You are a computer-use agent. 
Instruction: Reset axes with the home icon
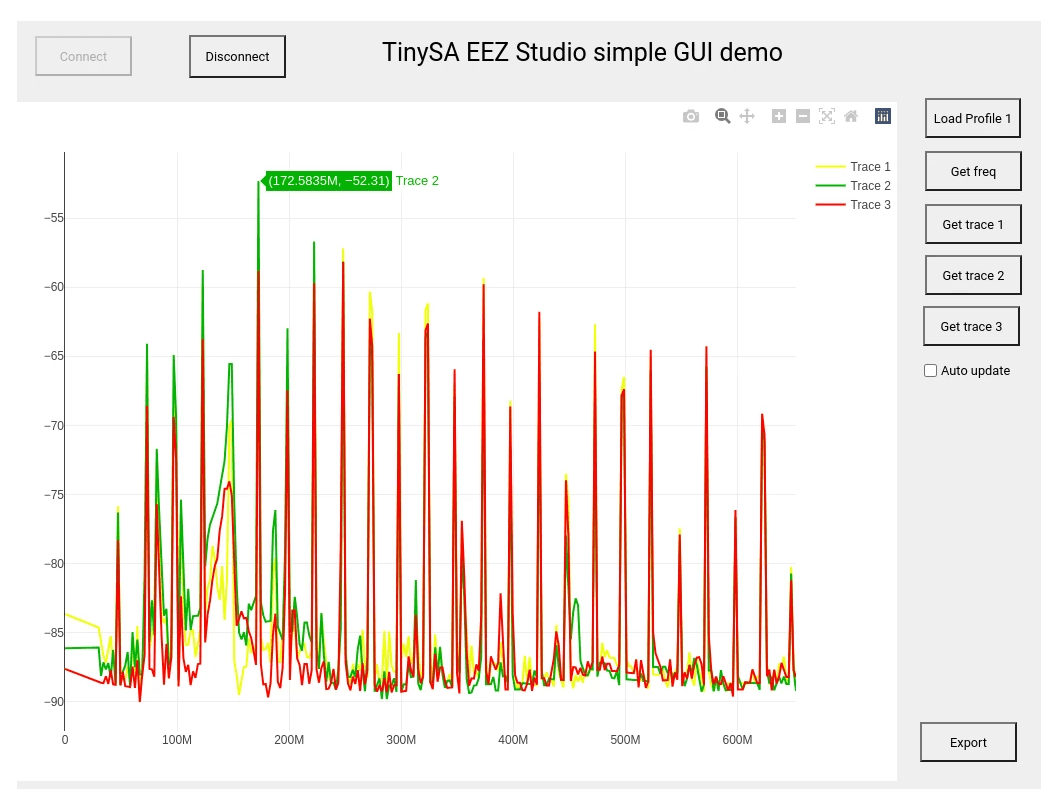(851, 116)
